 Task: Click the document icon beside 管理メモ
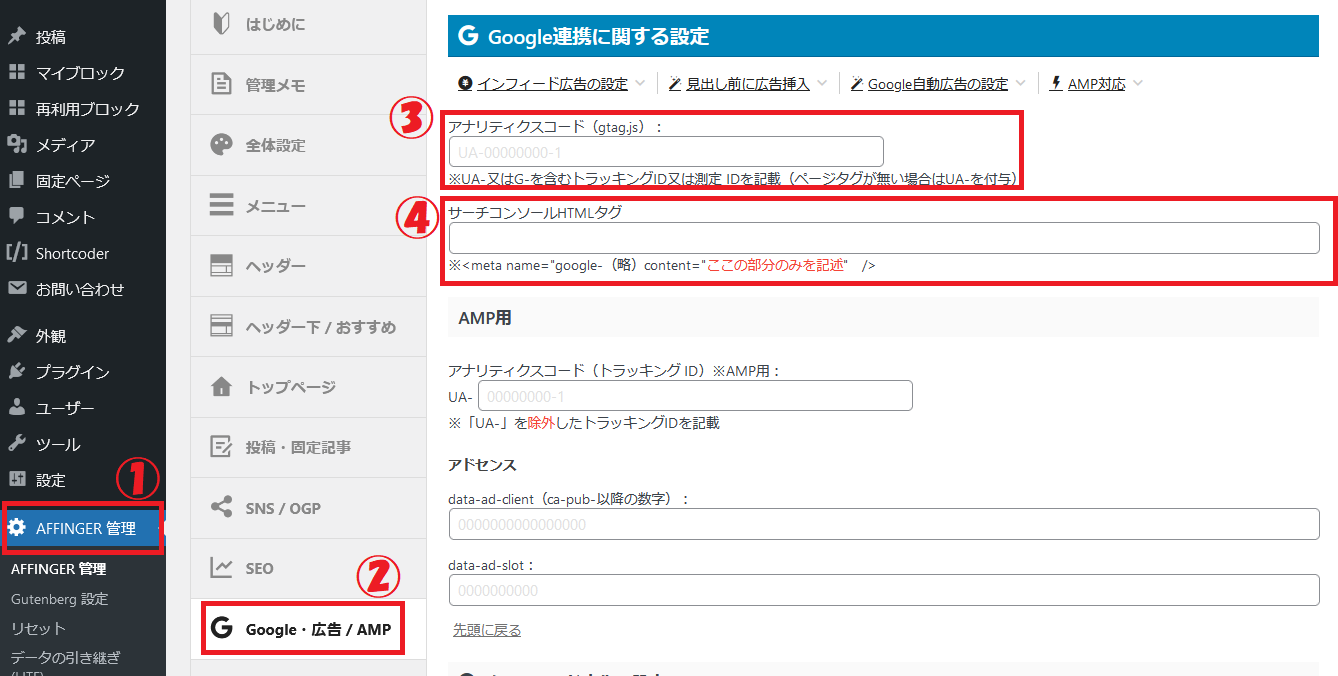222,85
